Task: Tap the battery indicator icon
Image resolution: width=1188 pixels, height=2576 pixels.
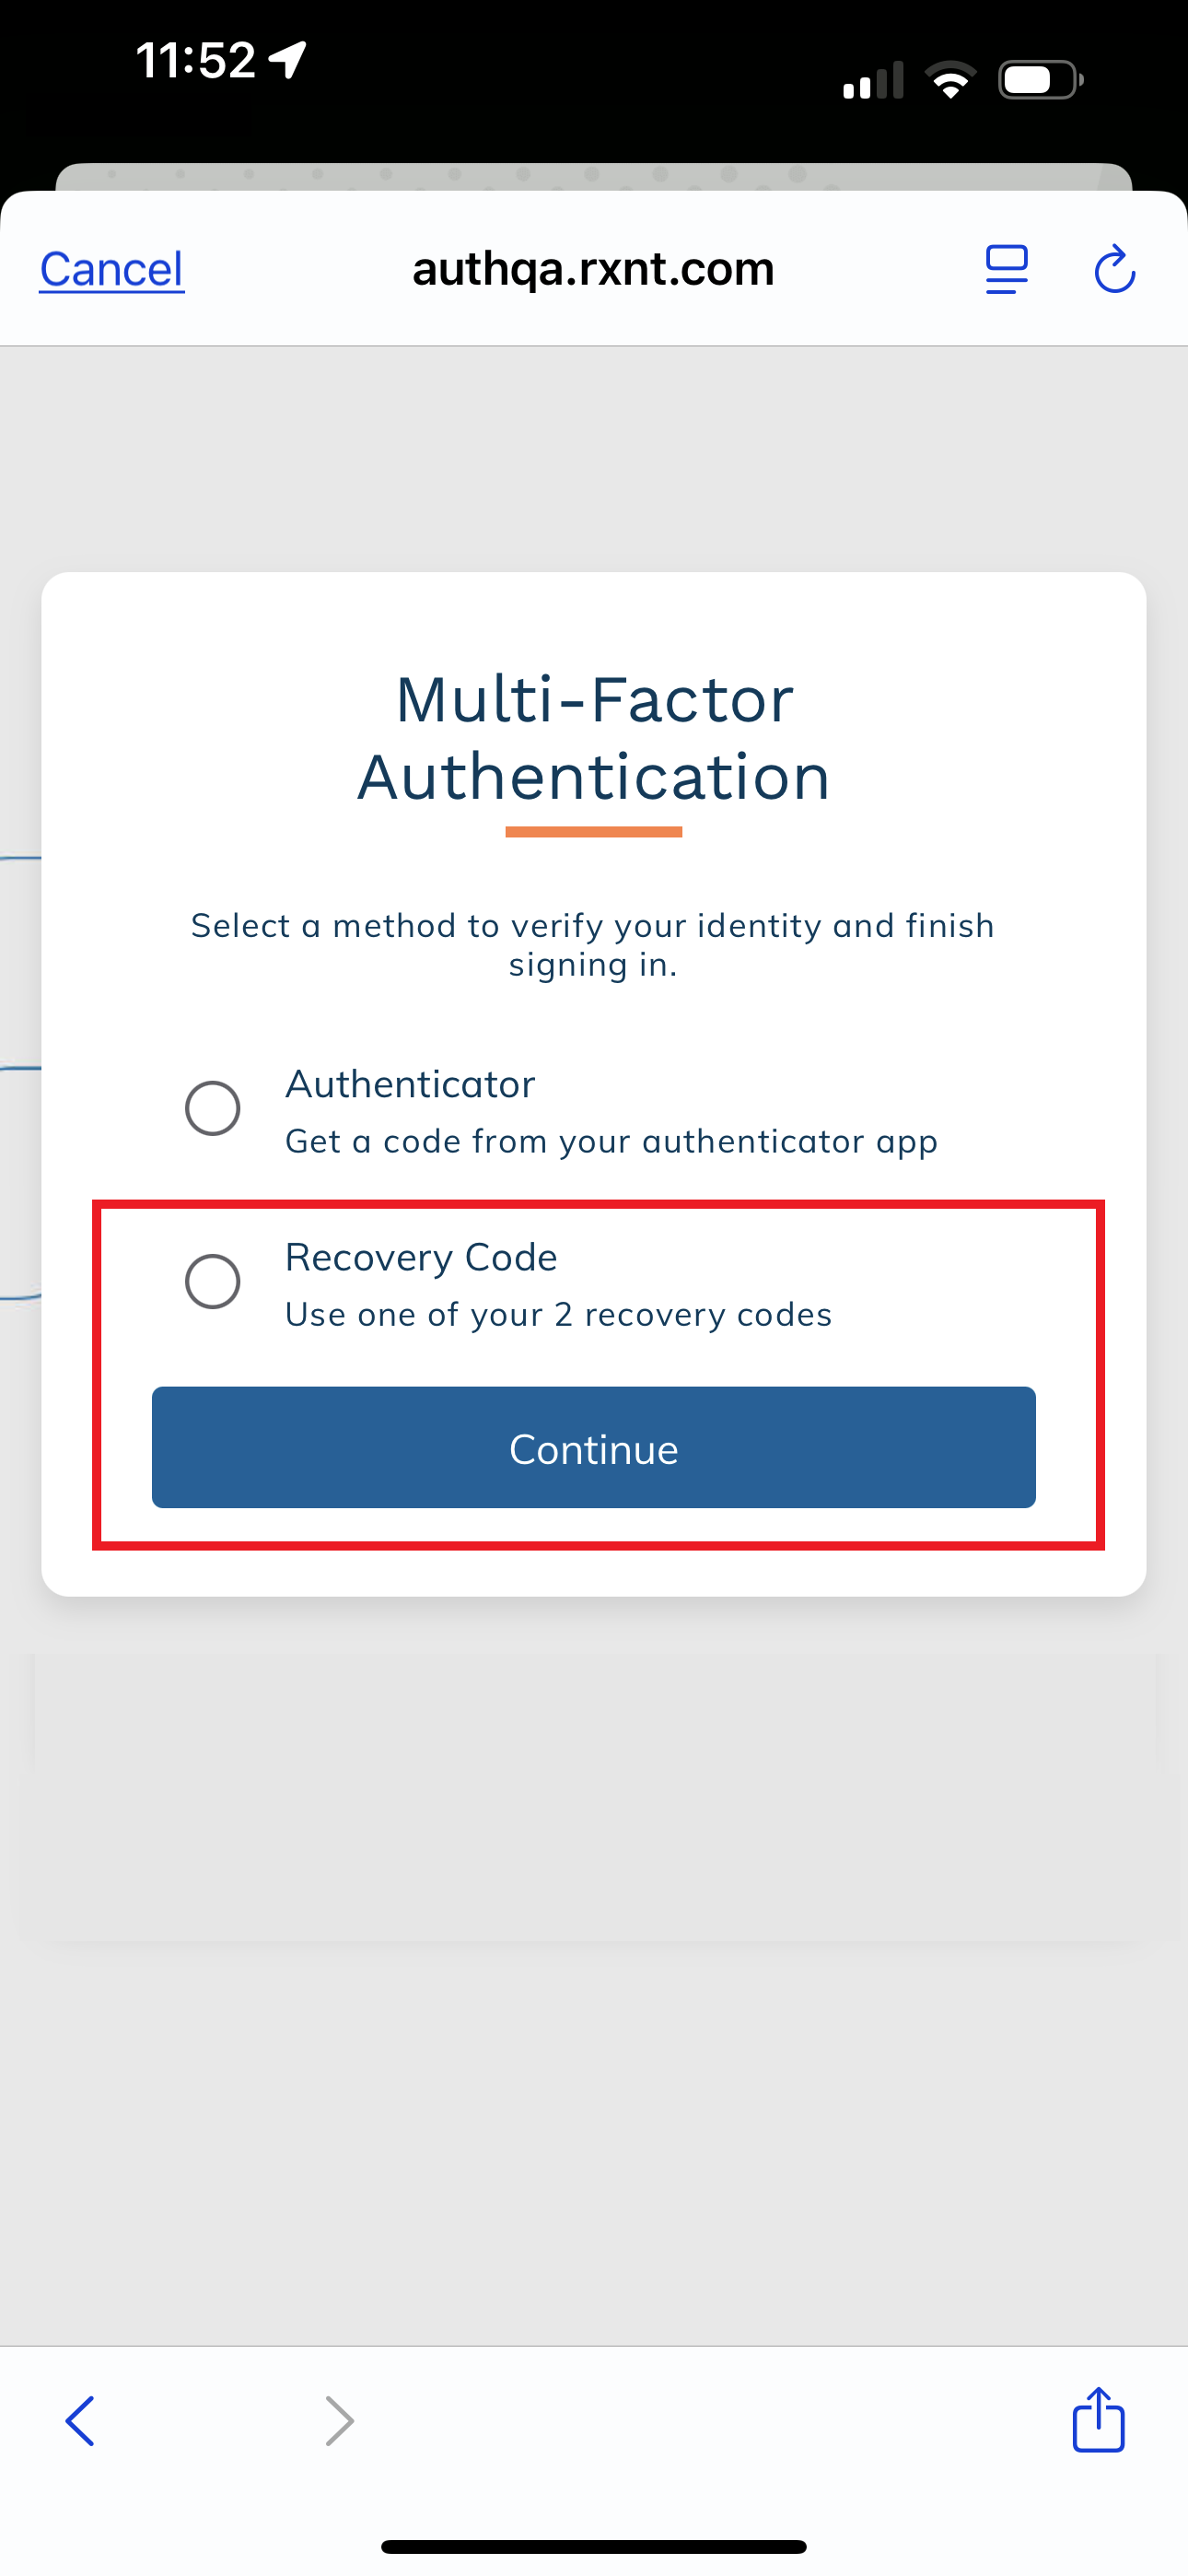Action: (1040, 80)
